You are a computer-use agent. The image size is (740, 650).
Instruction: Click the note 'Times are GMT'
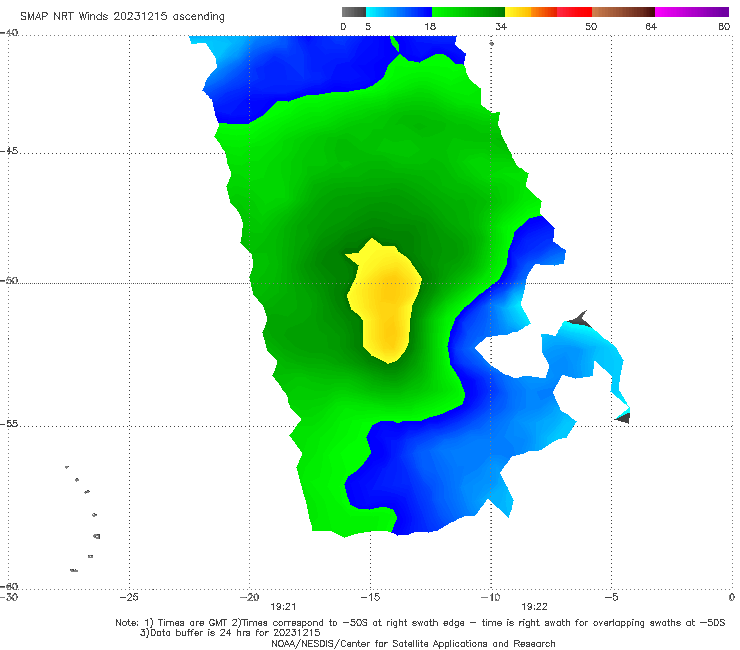point(194,623)
